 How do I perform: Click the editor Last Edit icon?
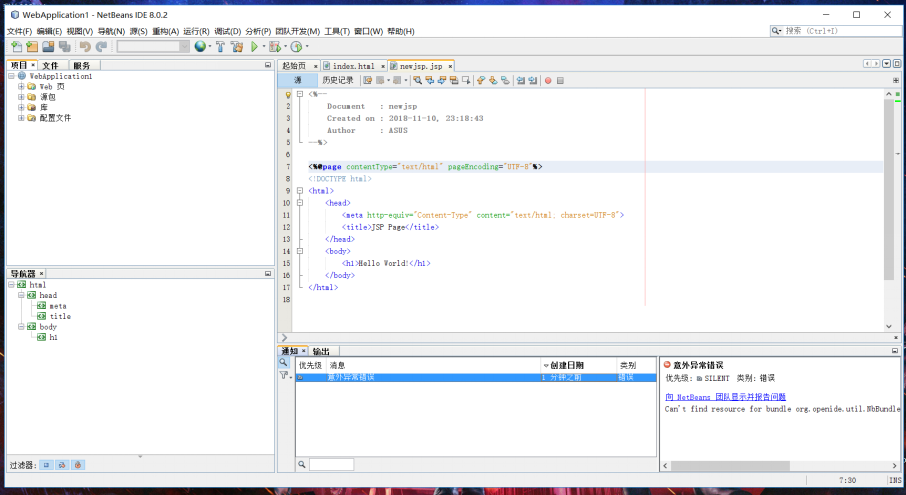[x=367, y=80]
